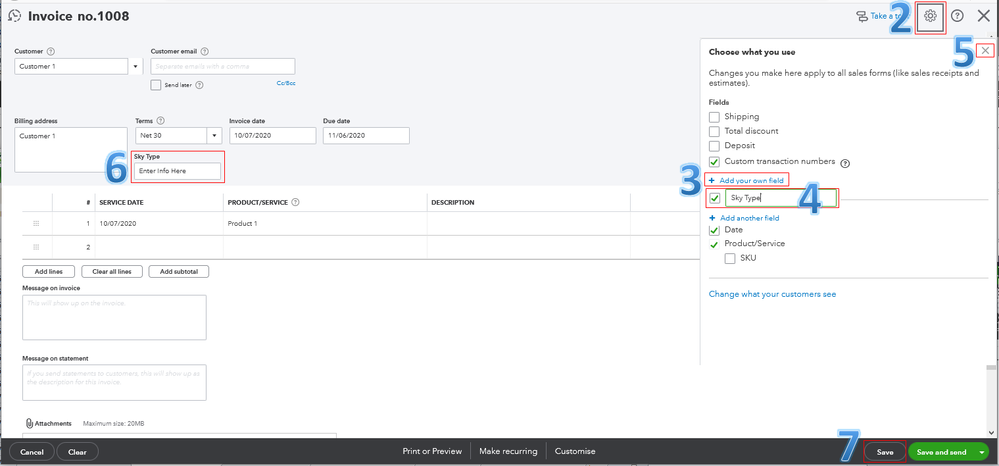Enable the Total discount checkbox

pos(714,132)
